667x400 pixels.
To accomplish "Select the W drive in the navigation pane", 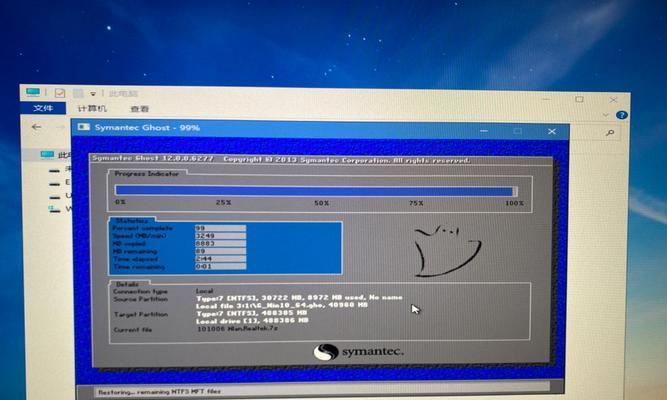I will pyautogui.click(x=60, y=209).
